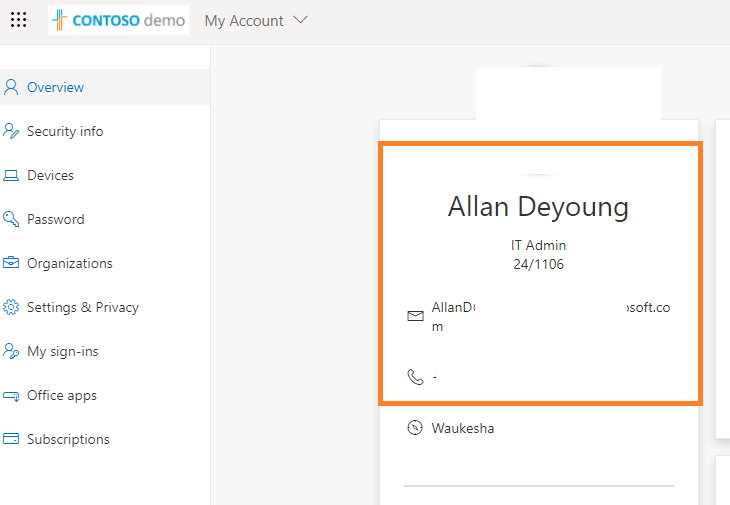Click the 24/1106 office text
Image resolution: width=730 pixels, height=505 pixels.
tap(538, 264)
